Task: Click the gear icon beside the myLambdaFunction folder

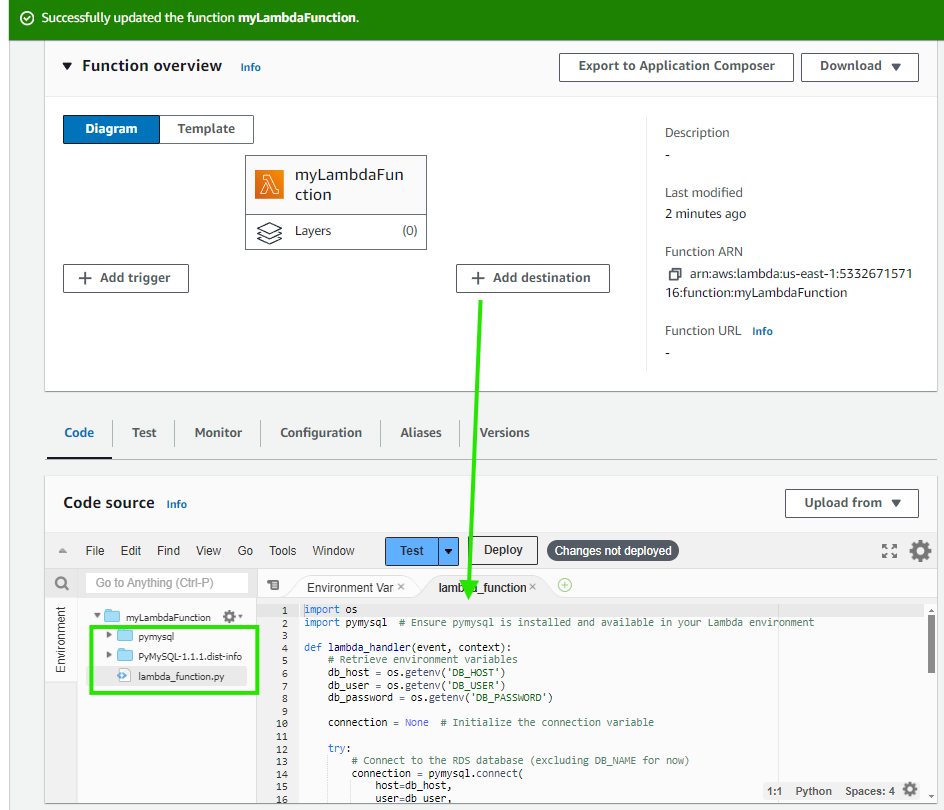Action: 229,616
